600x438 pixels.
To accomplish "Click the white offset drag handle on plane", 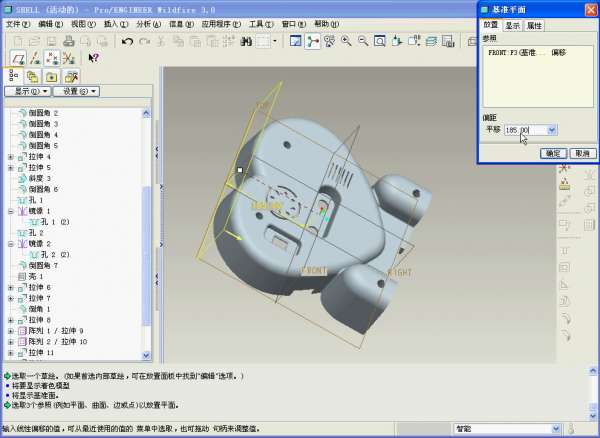I will 240,170.
